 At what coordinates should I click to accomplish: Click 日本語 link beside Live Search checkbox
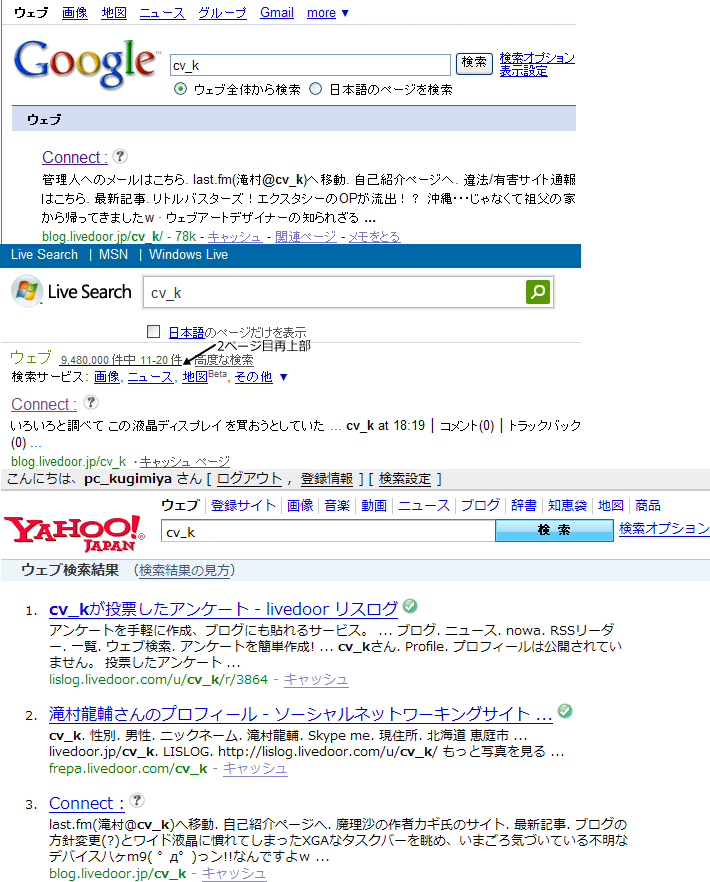[186, 332]
